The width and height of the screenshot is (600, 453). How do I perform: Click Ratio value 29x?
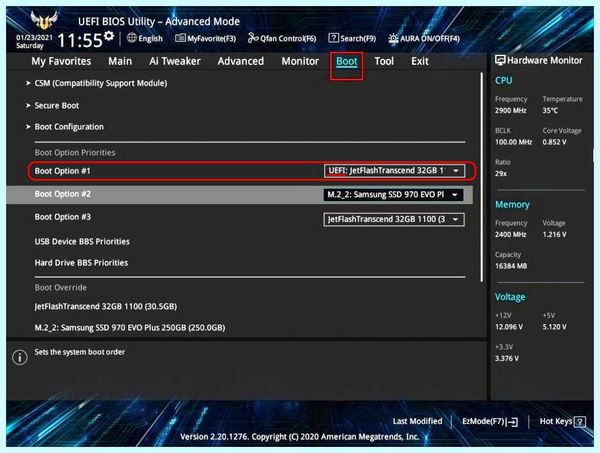[x=501, y=173]
